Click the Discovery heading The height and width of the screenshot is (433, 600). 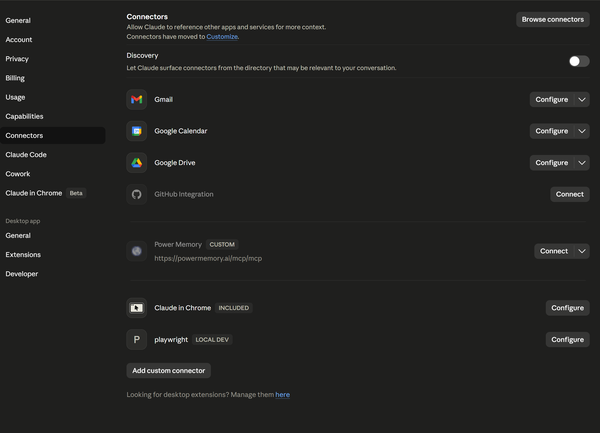click(142, 55)
